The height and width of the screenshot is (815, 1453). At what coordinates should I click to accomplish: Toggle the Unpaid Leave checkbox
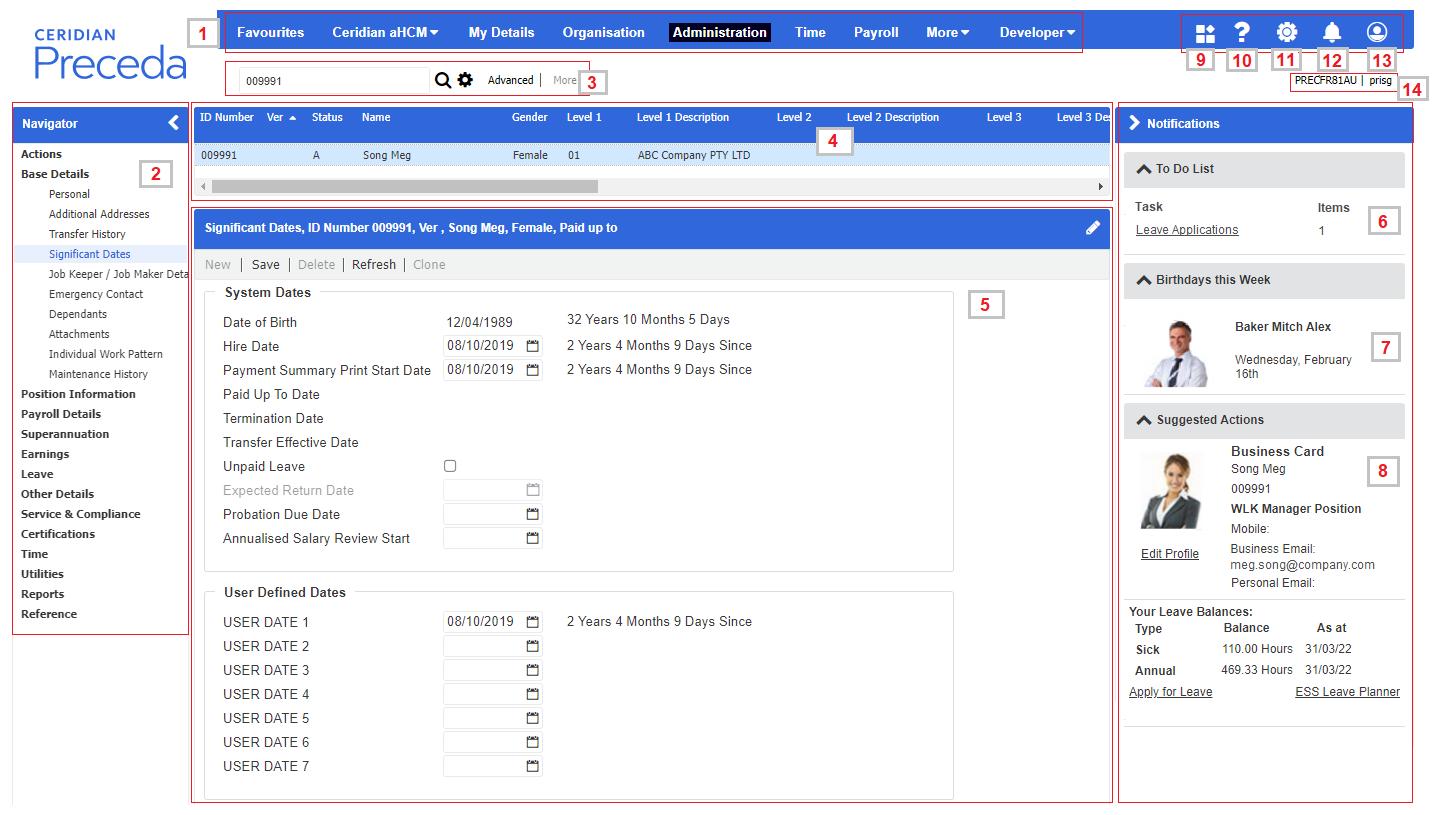click(x=450, y=466)
